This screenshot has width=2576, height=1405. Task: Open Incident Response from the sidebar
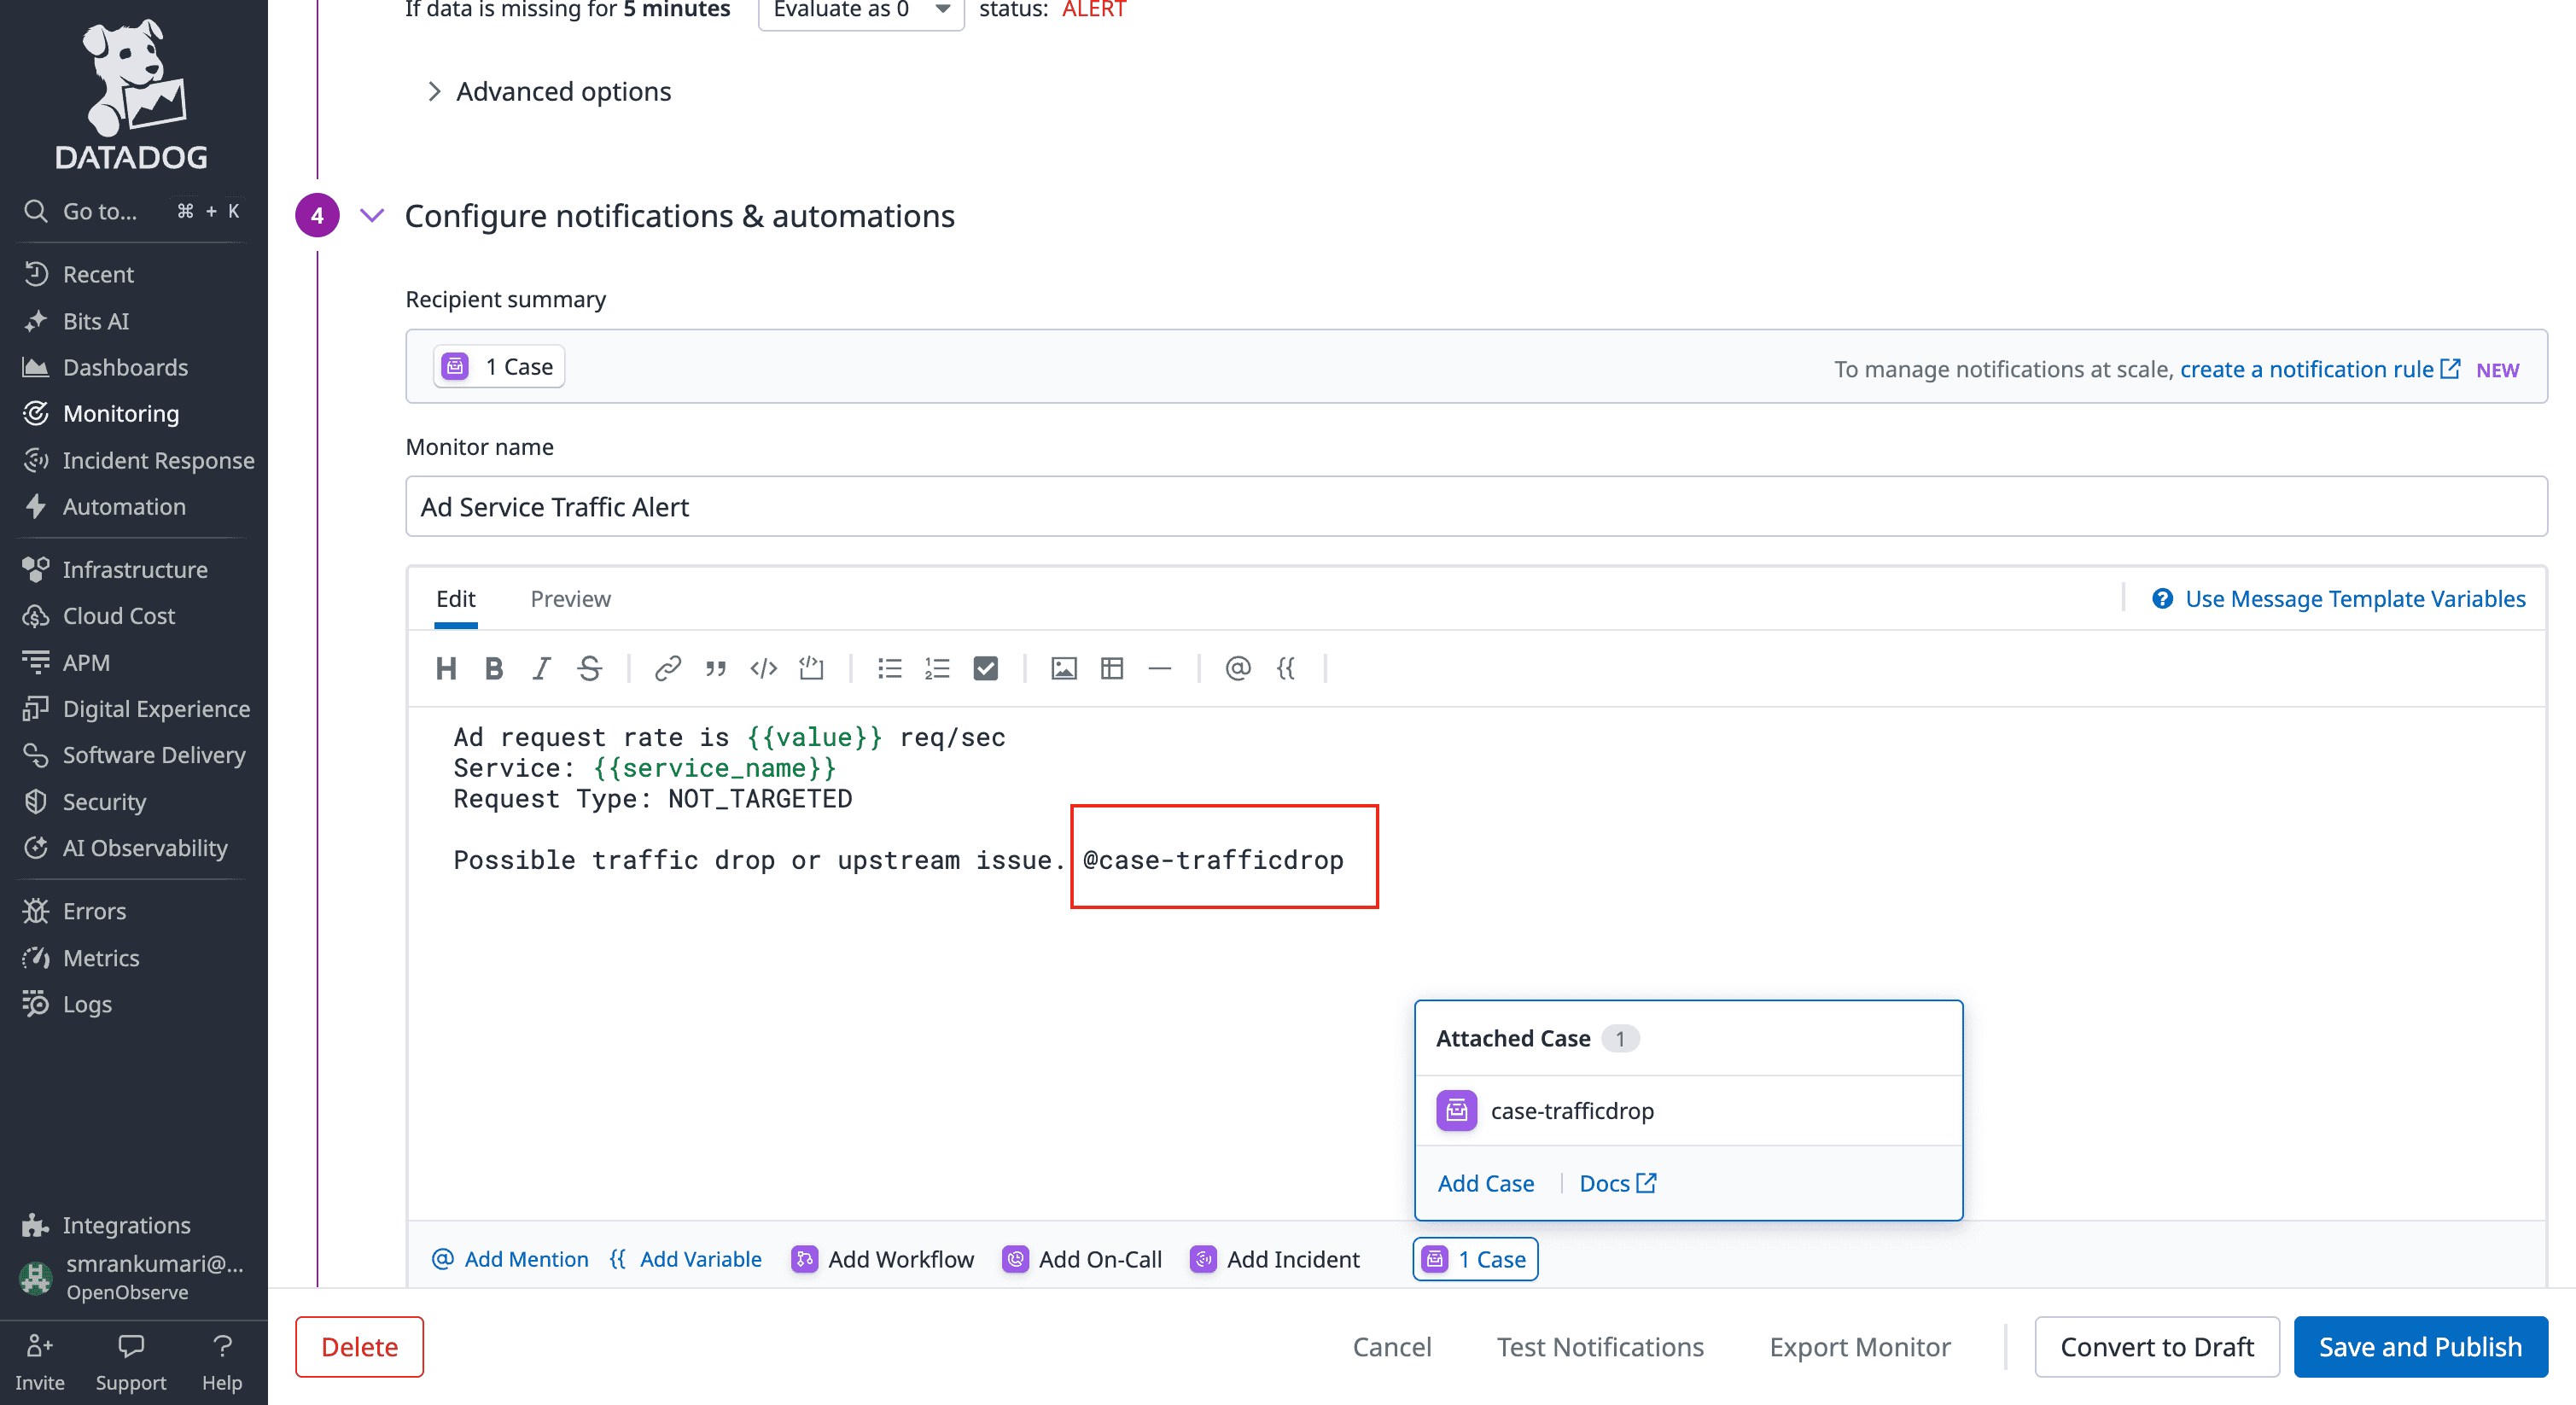pos(157,460)
